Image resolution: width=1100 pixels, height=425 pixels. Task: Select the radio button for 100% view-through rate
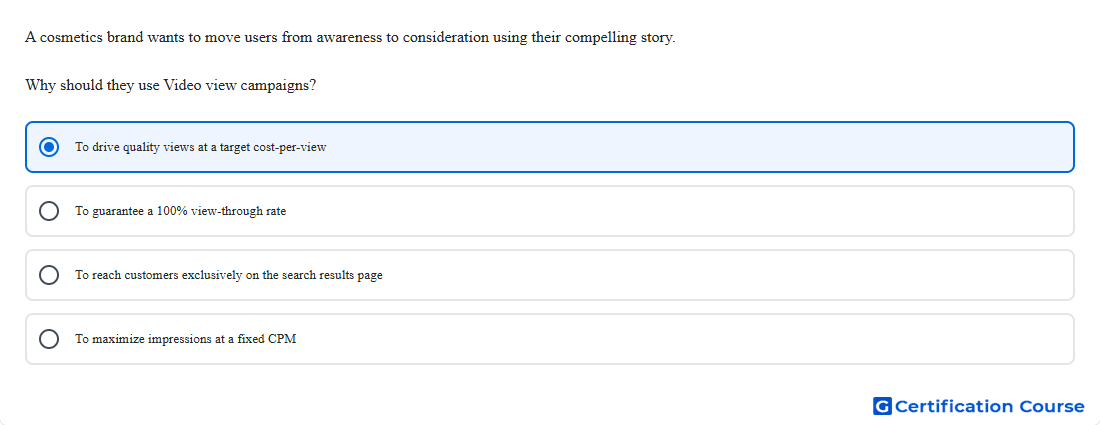coord(49,211)
